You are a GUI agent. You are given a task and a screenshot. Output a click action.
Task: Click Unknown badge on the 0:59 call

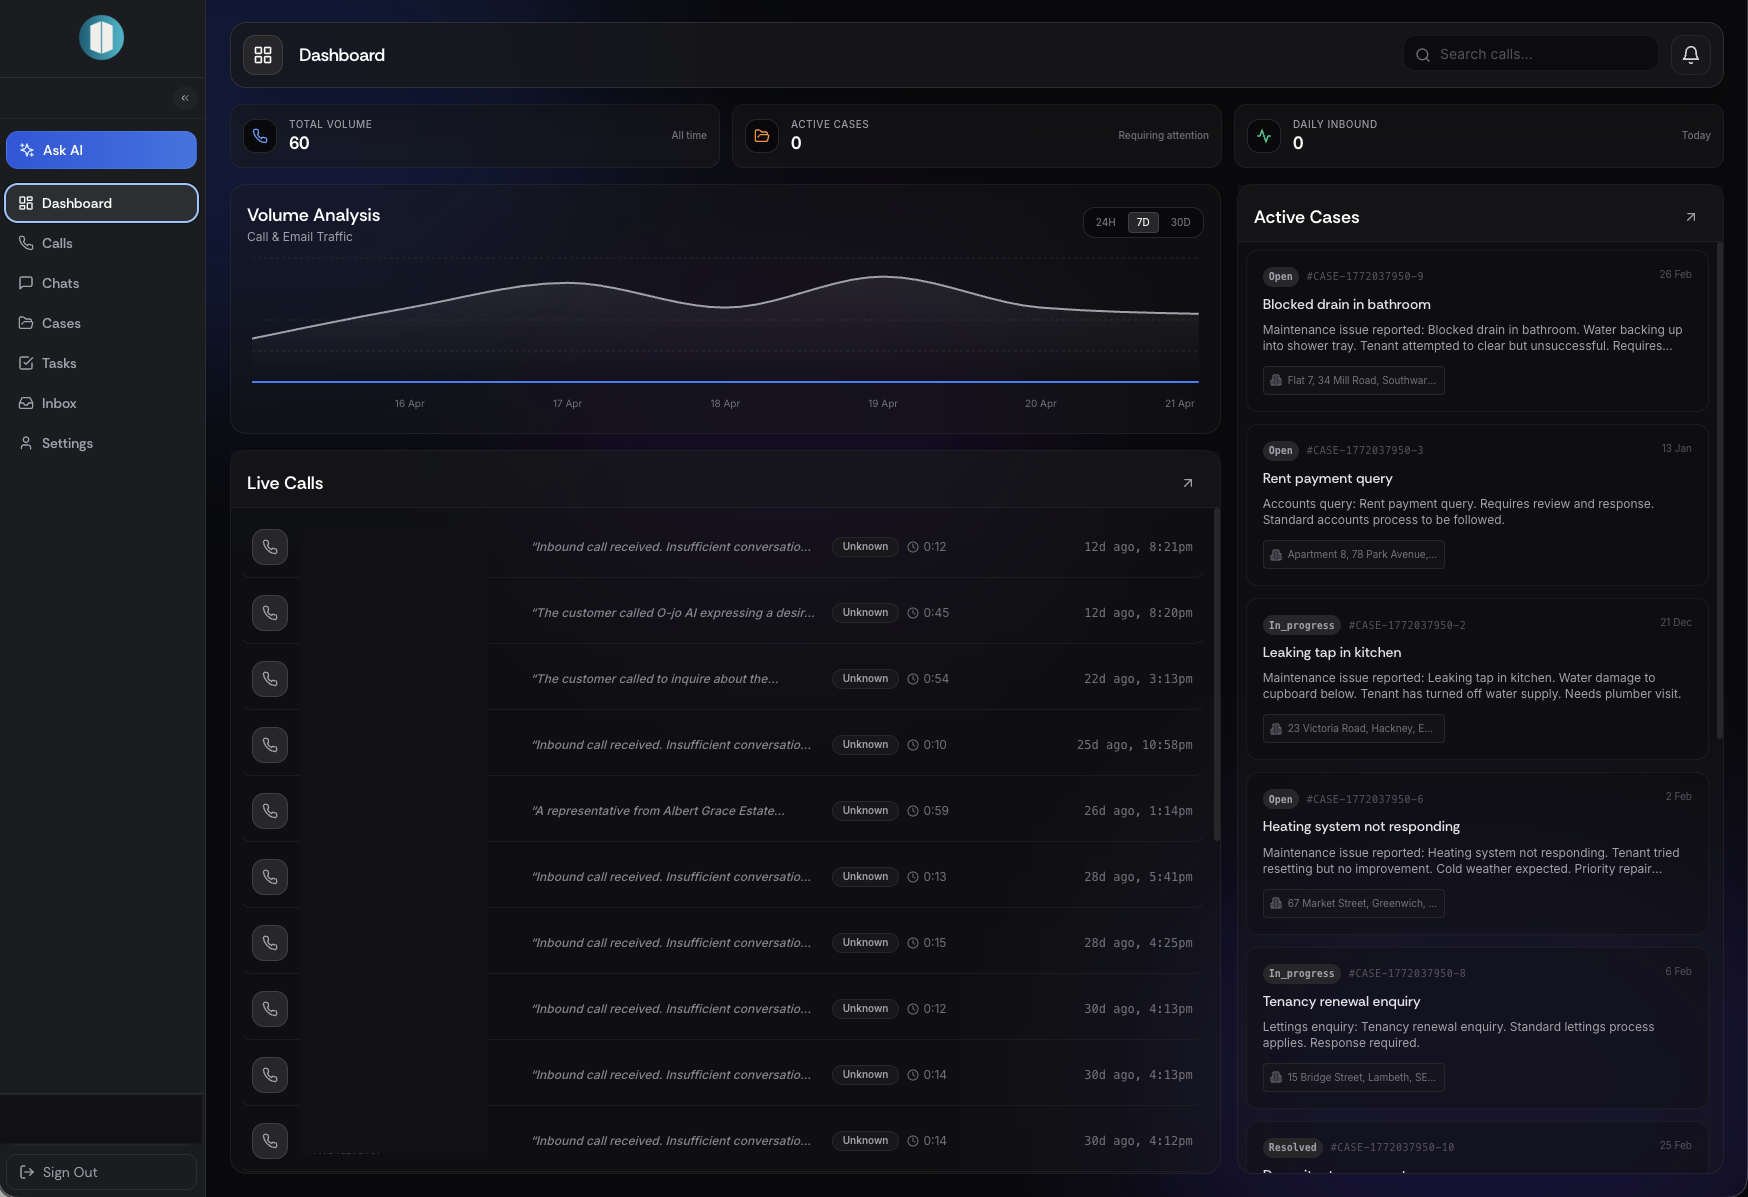coord(865,811)
